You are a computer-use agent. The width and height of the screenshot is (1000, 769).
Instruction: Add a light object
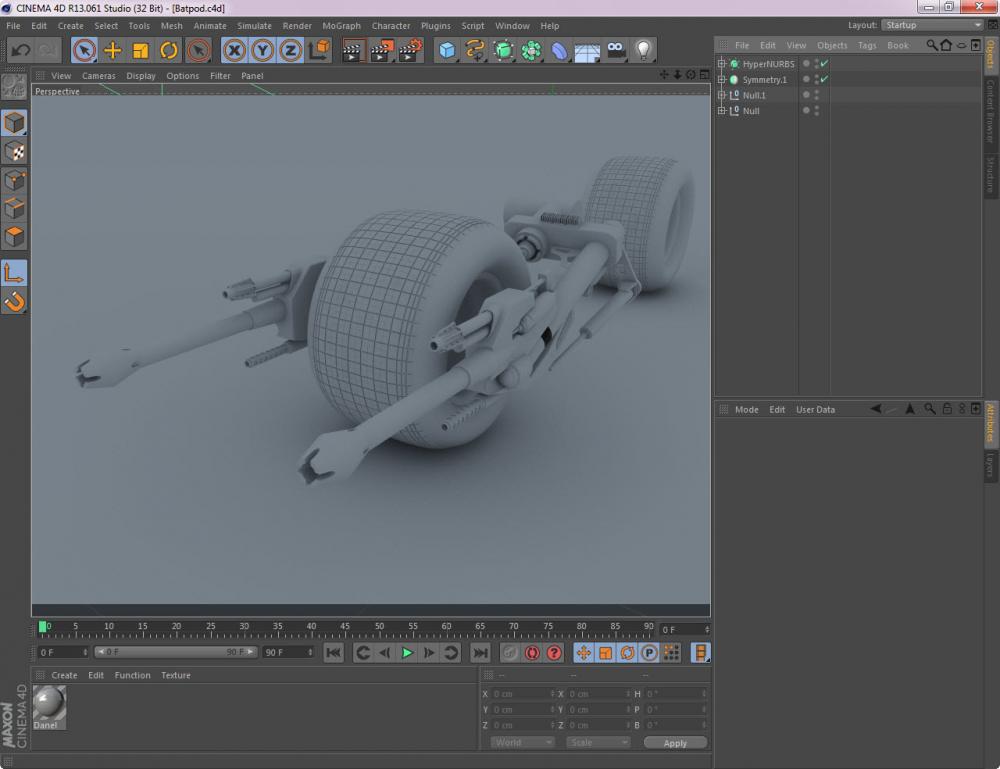click(x=643, y=50)
